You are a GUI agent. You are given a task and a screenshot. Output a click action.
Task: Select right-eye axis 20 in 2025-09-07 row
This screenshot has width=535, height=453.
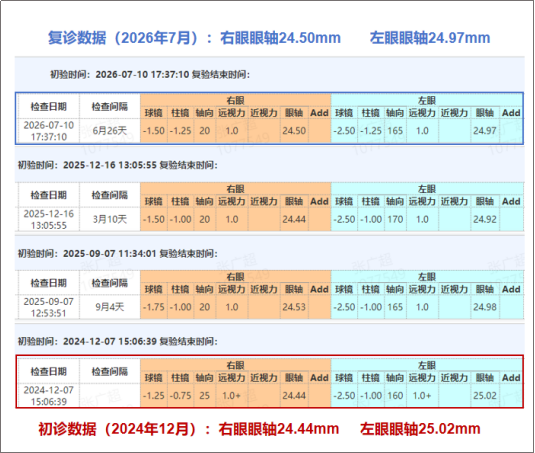(x=204, y=307)
